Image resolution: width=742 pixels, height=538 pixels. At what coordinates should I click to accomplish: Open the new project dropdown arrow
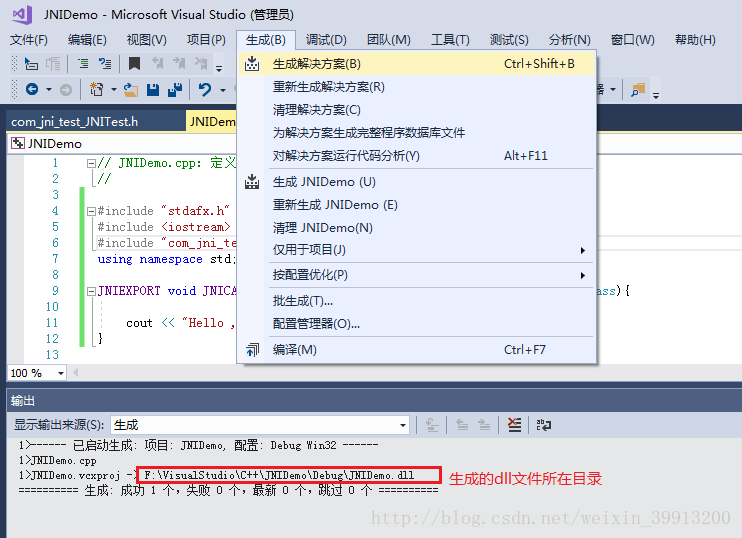point(114,89)
